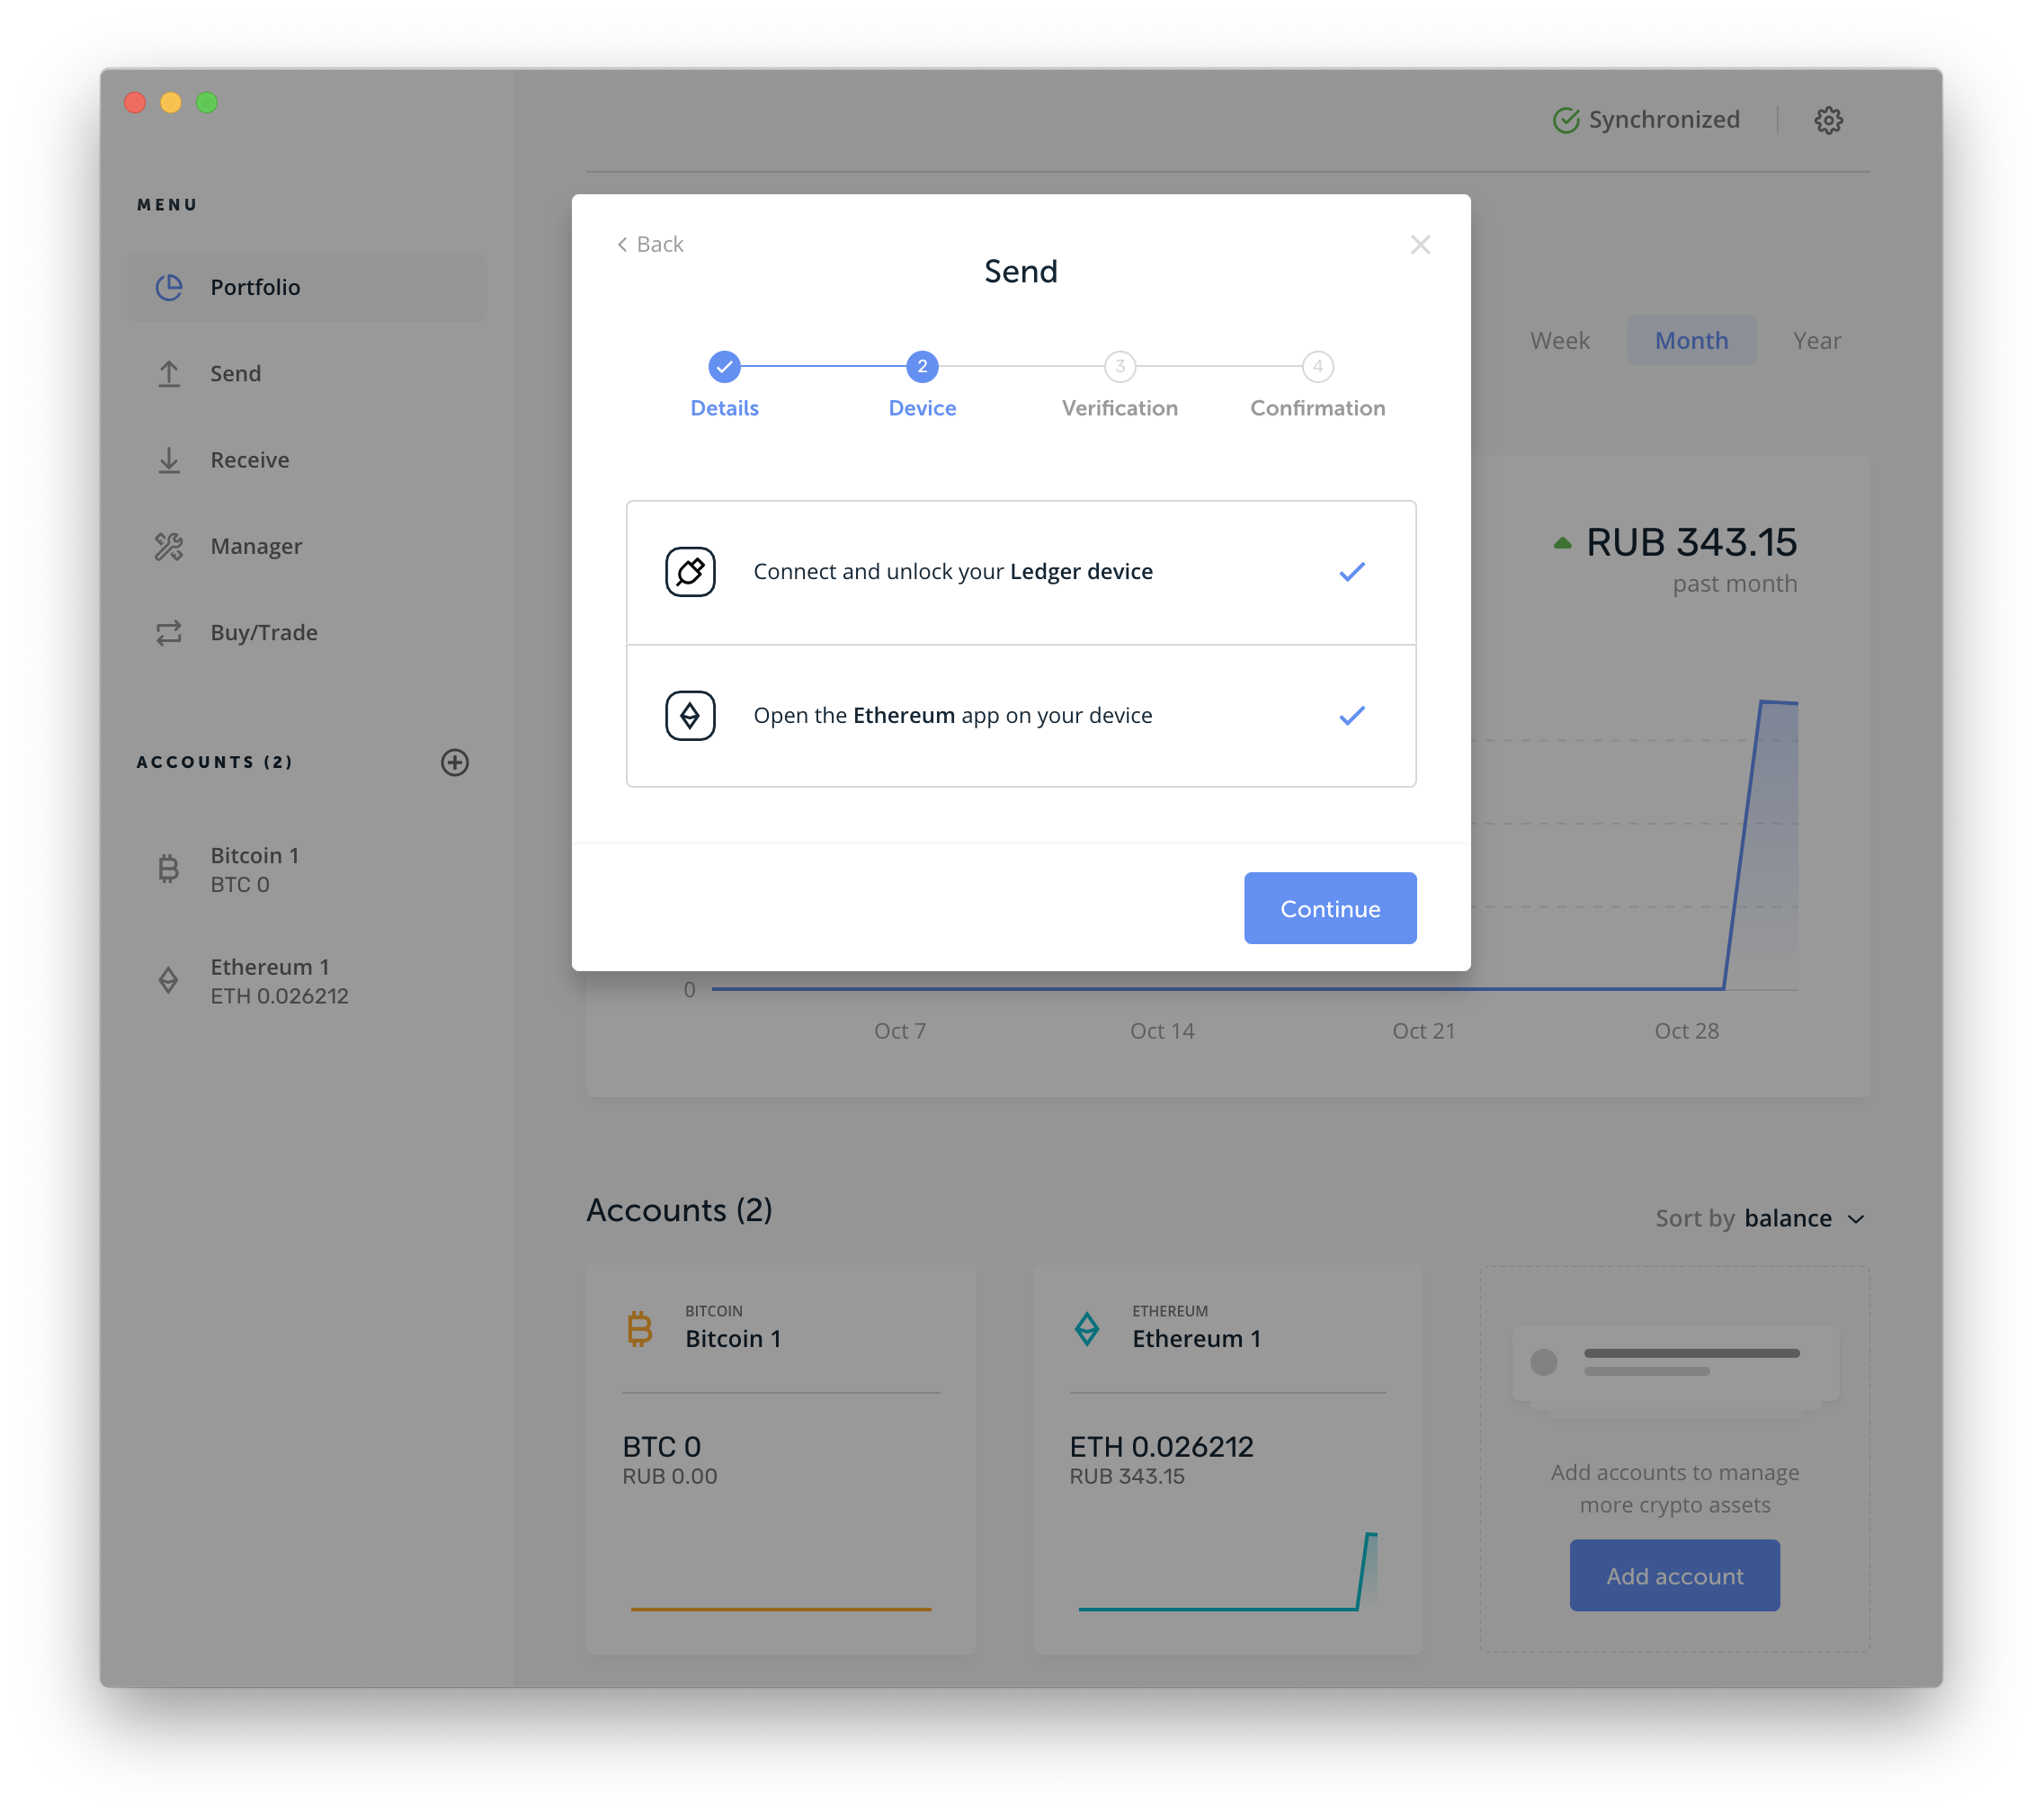The height and width of the screenshot is (1820, 2043).
Task: Click the Receive icon in sidebar
Action: [x=170, y=459]
